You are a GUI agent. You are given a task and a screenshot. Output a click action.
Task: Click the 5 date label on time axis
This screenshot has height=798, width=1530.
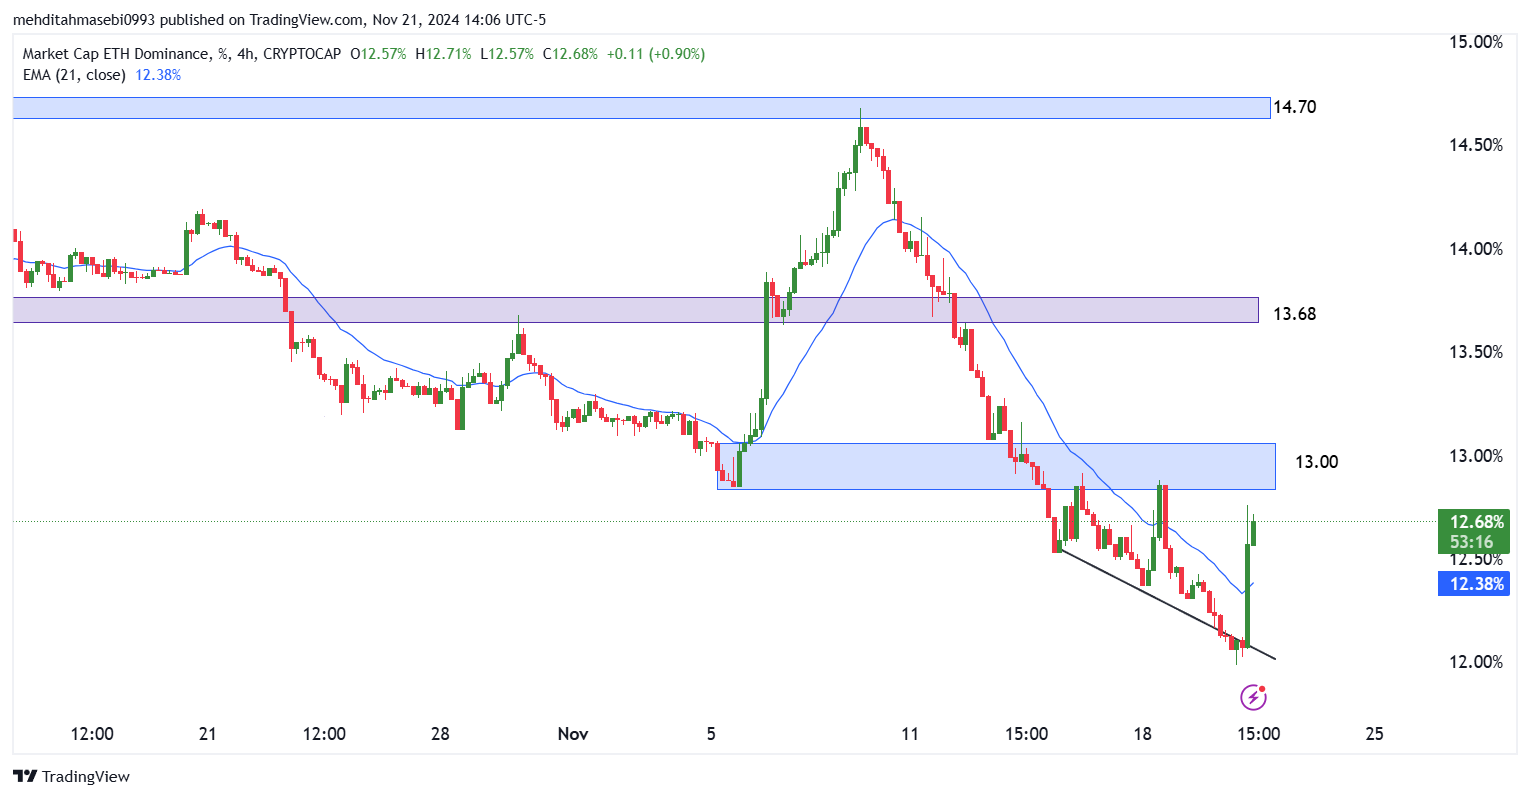coord(711,734)
